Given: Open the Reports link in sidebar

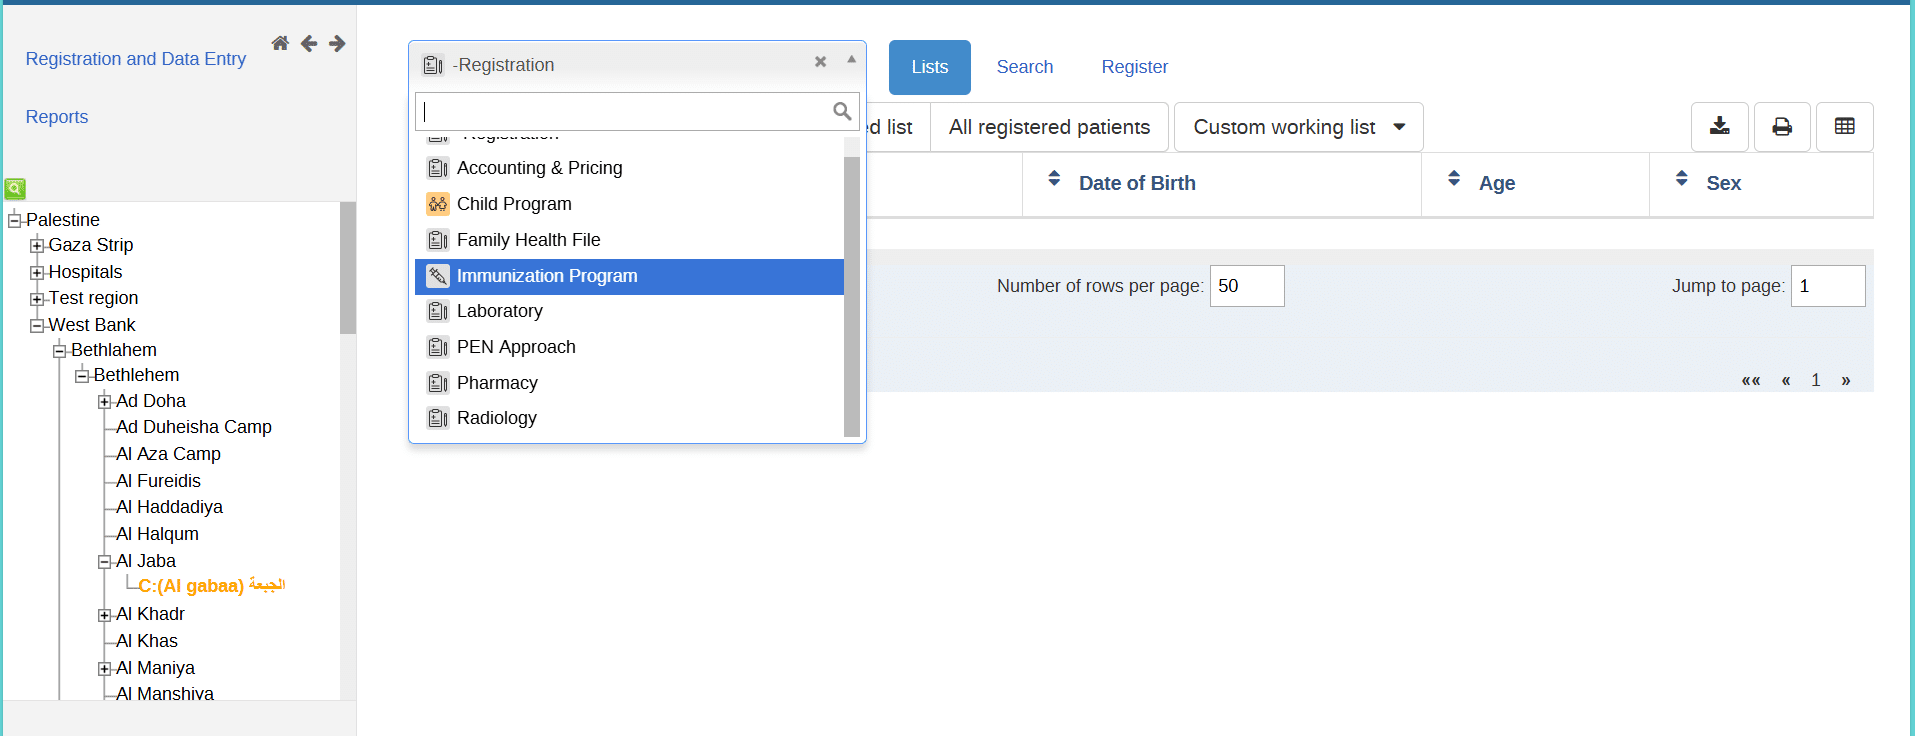Looking at the screenshot, I should click(x=57, y=117).
